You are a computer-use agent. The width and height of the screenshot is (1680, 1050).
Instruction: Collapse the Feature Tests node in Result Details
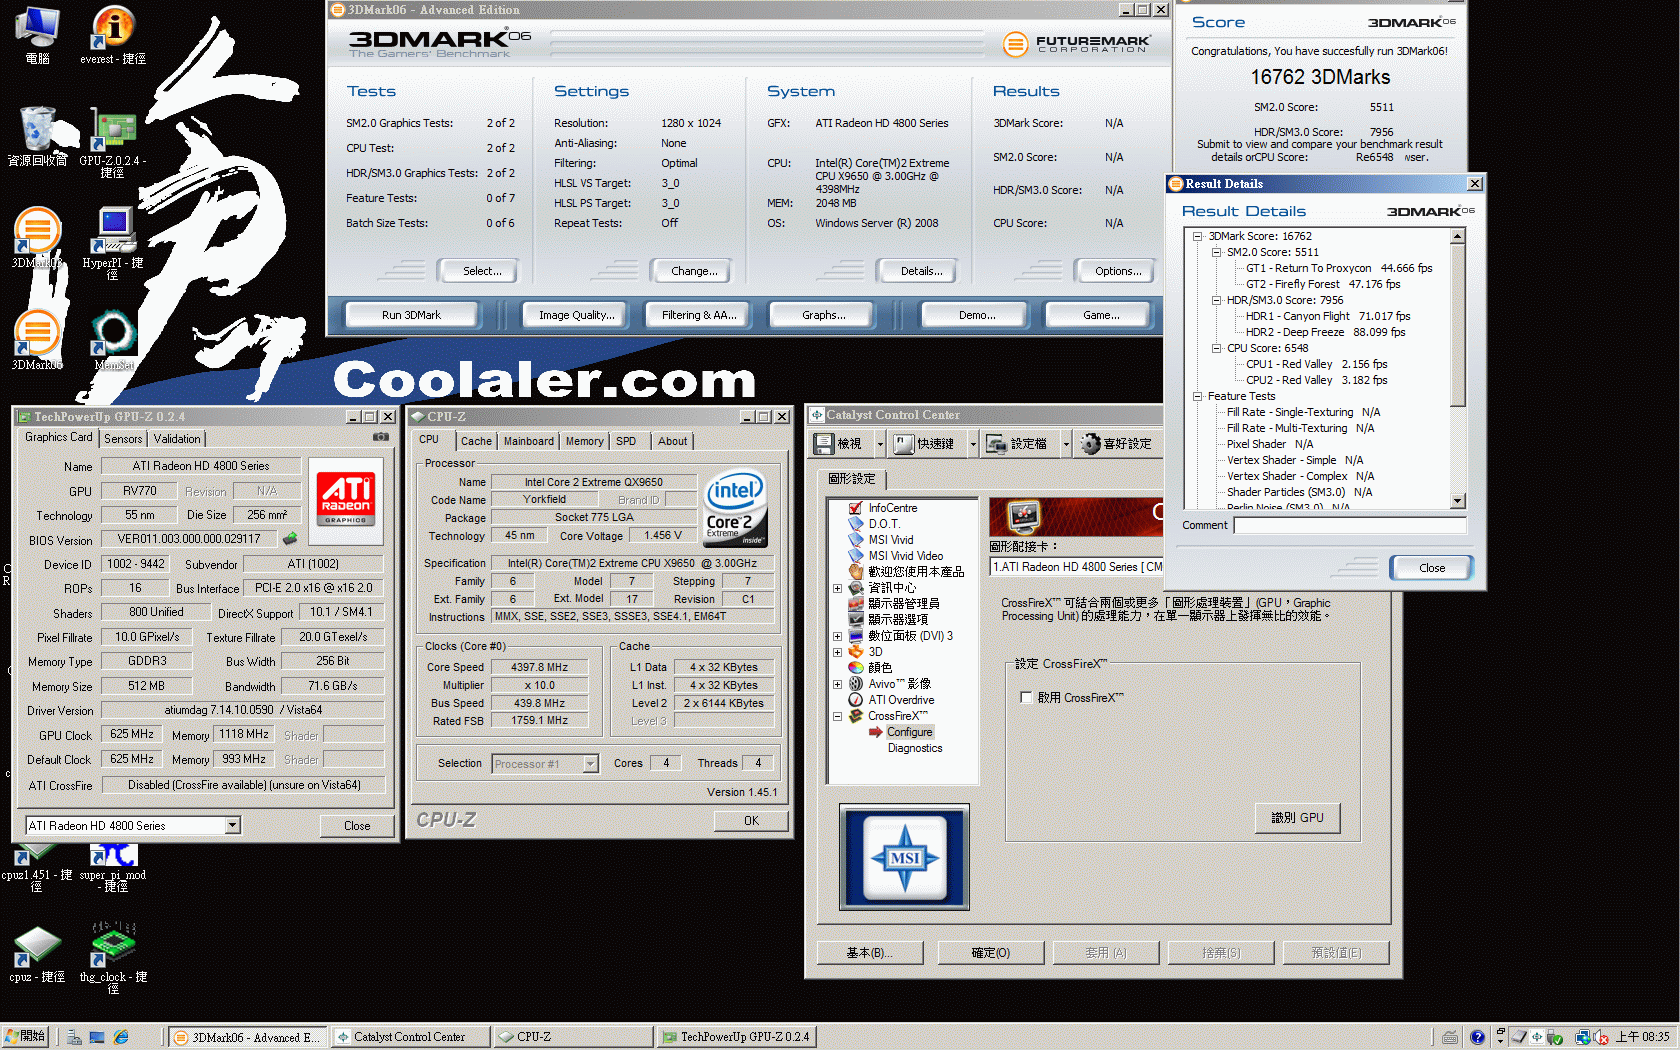[1197, 396]
